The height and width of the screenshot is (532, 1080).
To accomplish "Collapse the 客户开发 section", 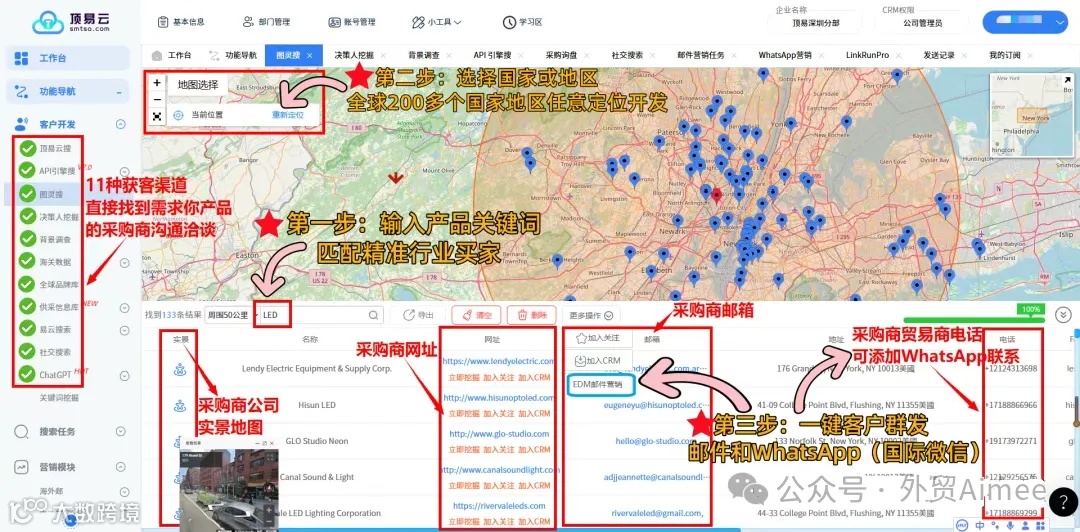I will (x=121, y=125).
